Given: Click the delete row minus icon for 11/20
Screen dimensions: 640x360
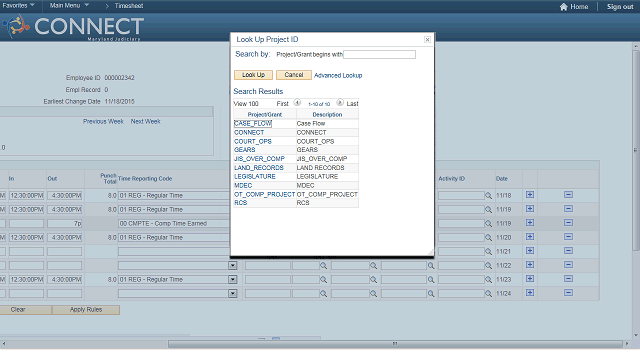Looking at the screenshot, I should [x=568, y=237].
